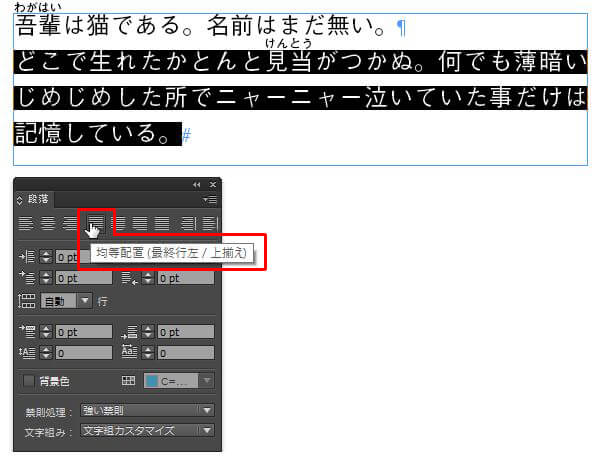
Task: Click the grid icon beside the background color swatch
Action: pos(128,380)
